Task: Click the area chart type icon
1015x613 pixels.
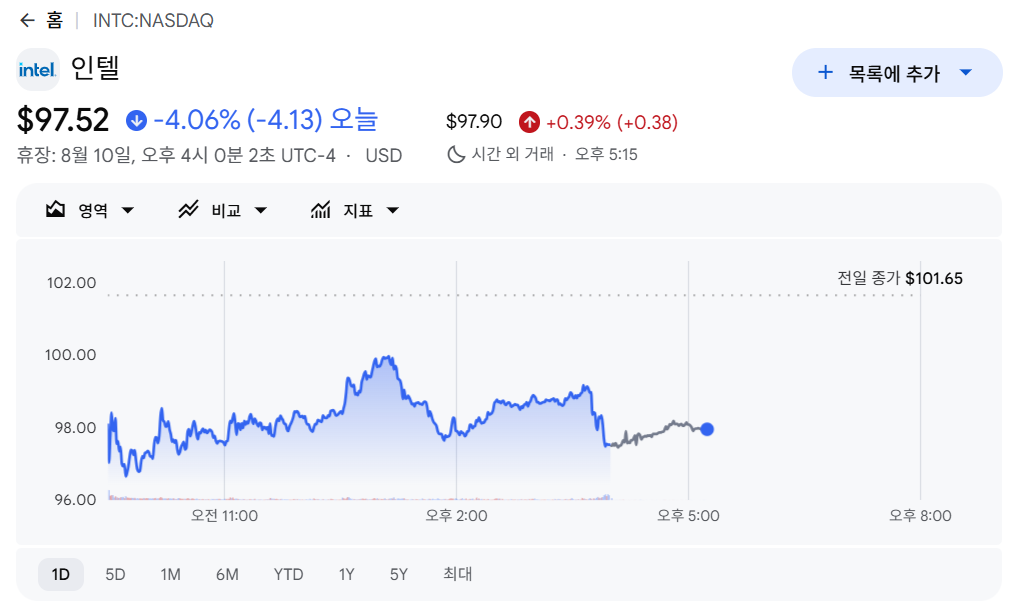Action: pyautogui.click(x=56, y=210)
